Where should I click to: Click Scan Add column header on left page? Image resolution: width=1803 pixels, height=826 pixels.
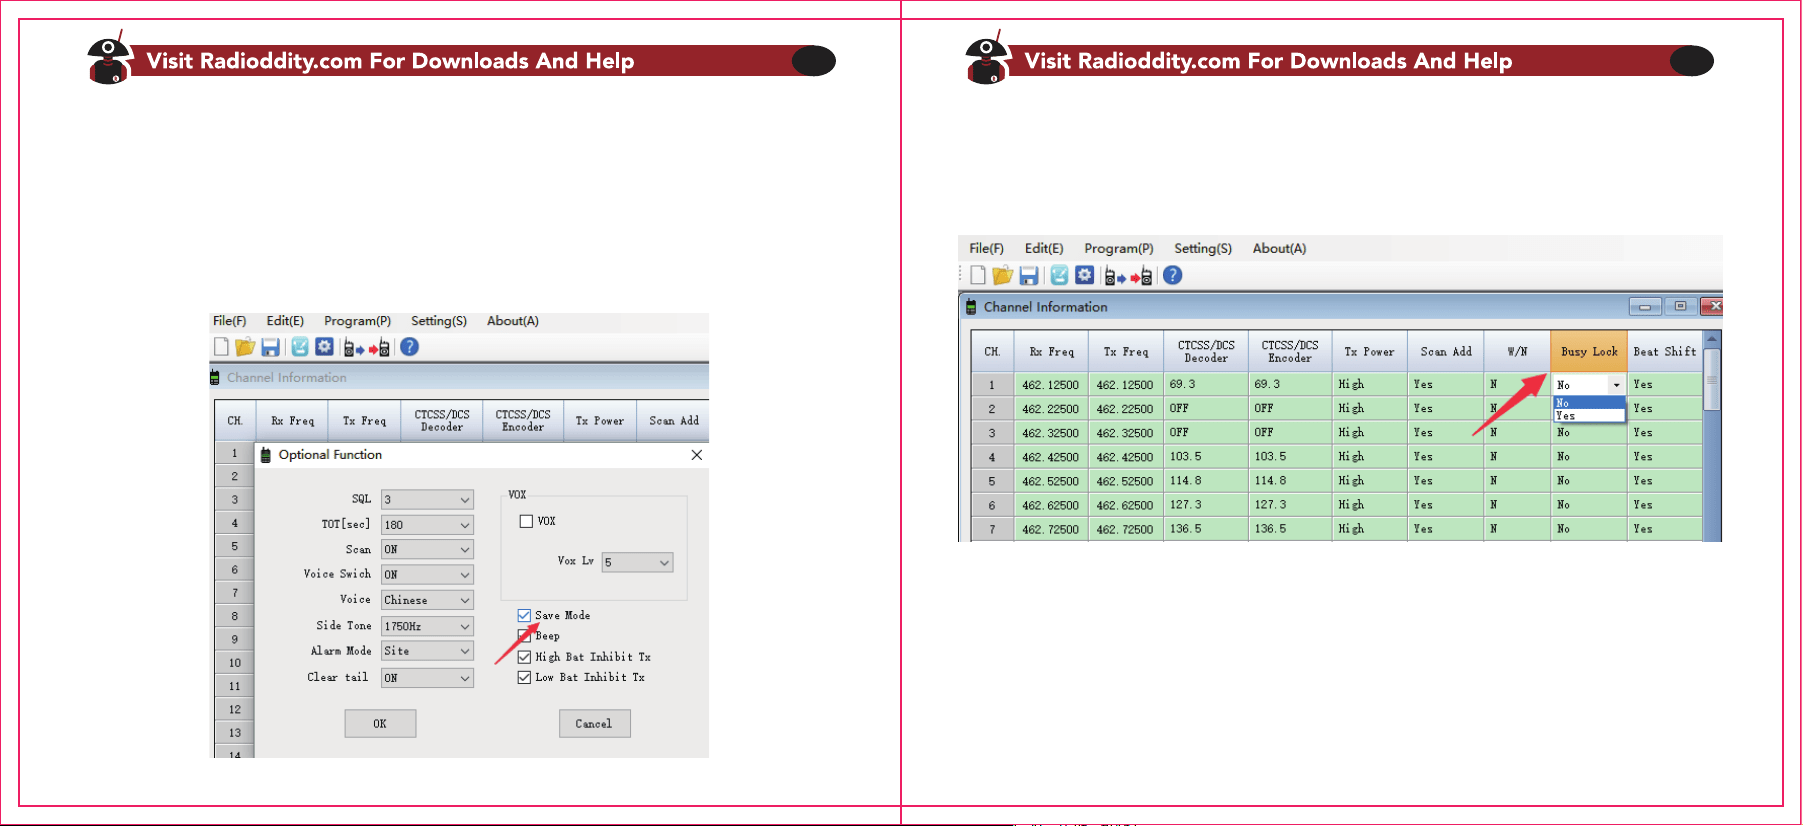tap(674, 421)
